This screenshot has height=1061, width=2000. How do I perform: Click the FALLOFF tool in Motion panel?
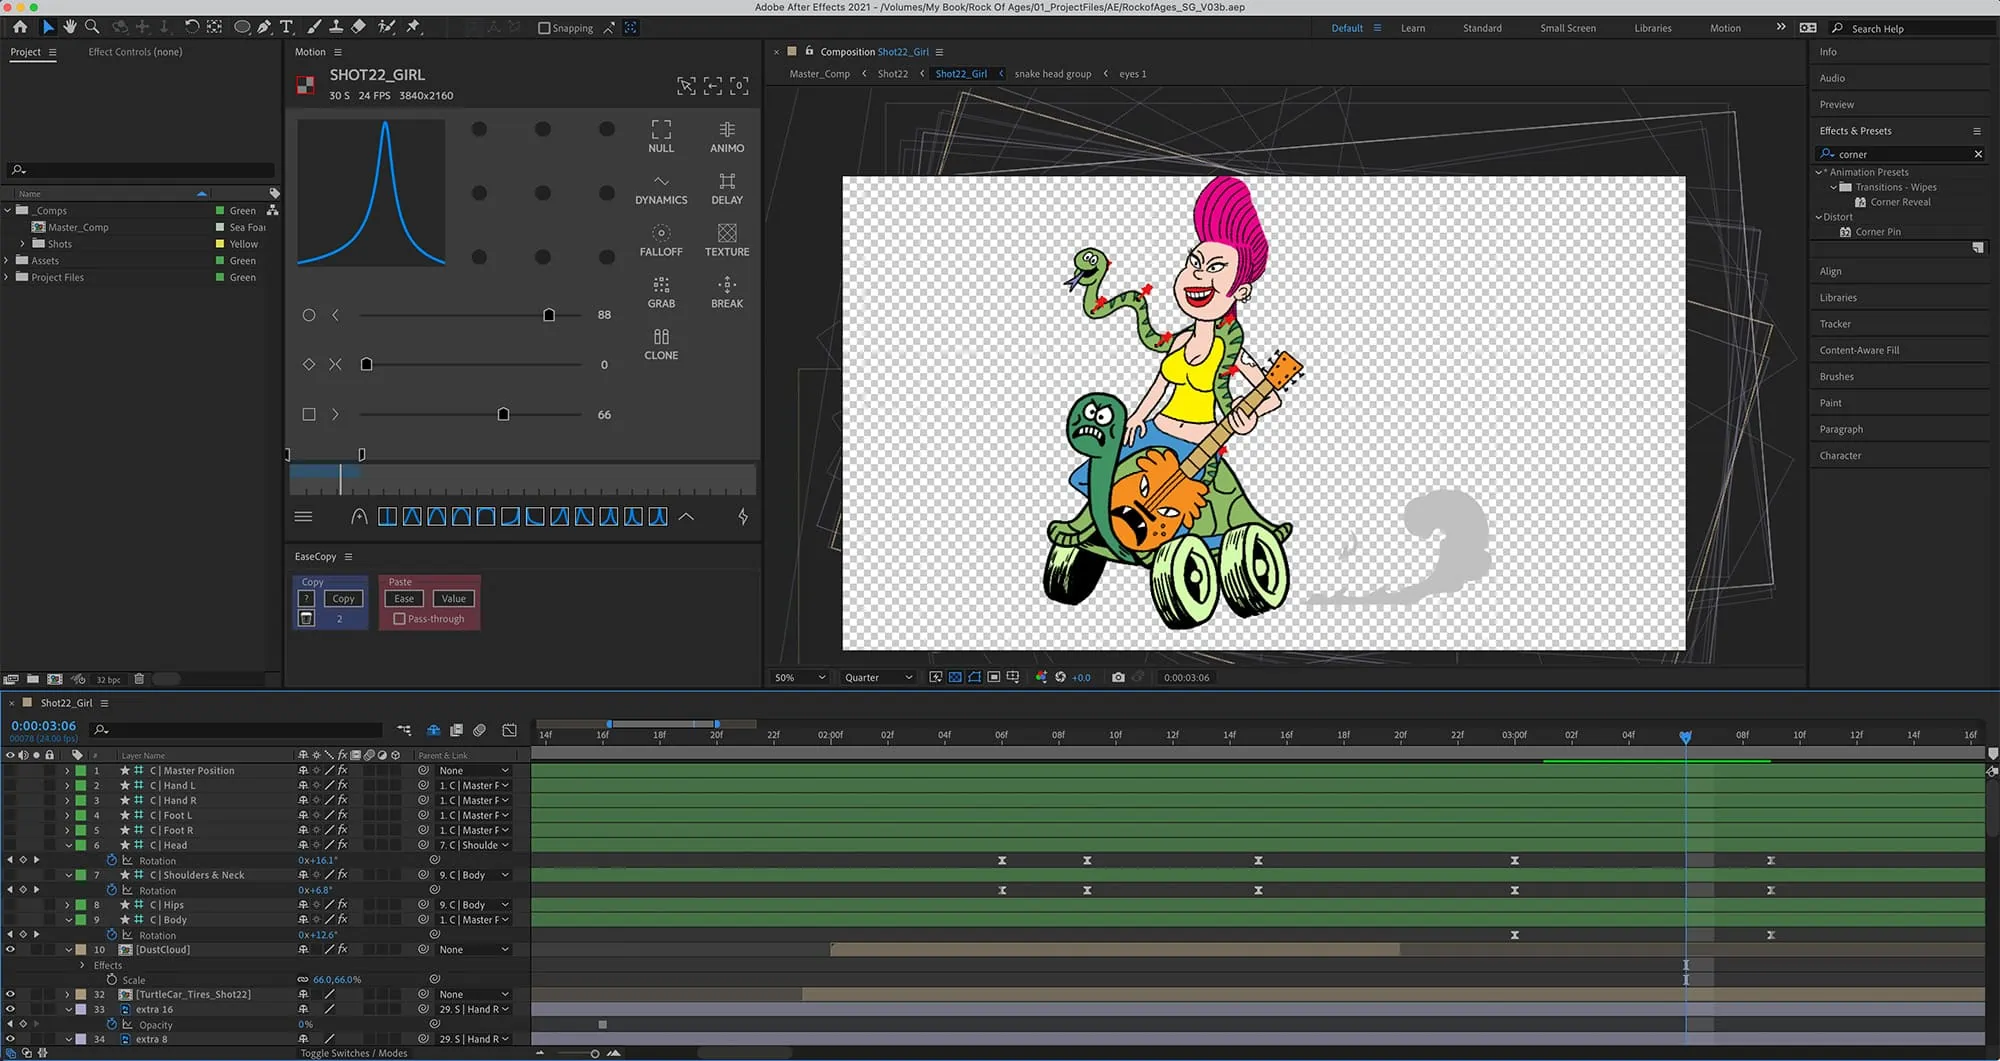point(661,240)
